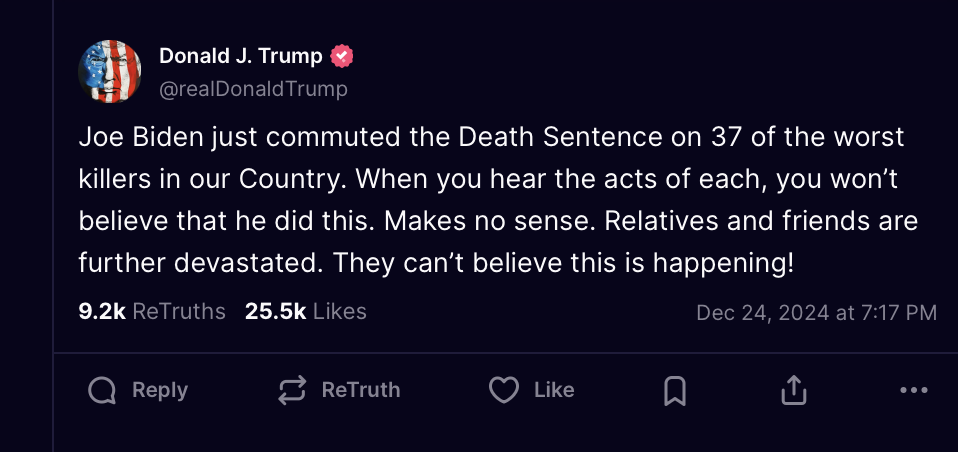Screen dimensions: 958x452
Task: Click the ReTruth arrows icon
Action: click(x=291, y=390)
